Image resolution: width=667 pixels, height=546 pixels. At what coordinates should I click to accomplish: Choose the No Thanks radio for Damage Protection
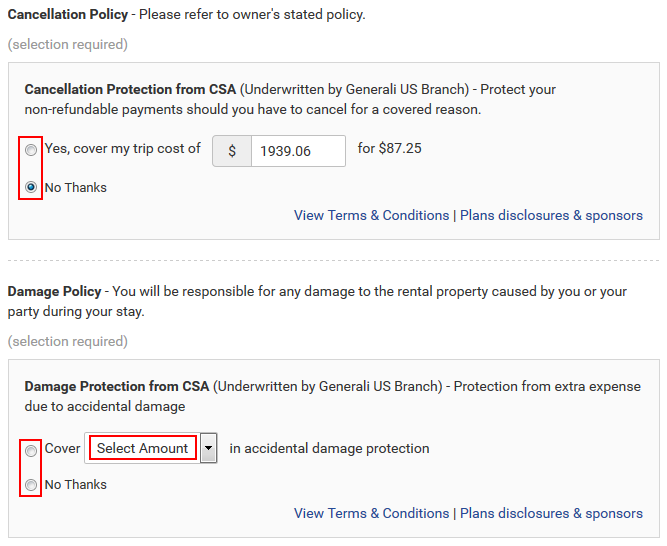[32, 485]
